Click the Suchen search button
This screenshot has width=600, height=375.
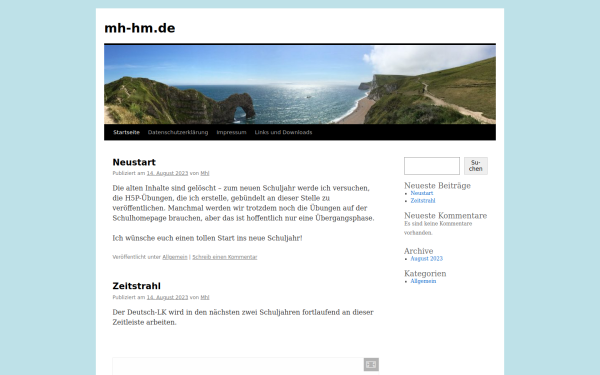476,166
